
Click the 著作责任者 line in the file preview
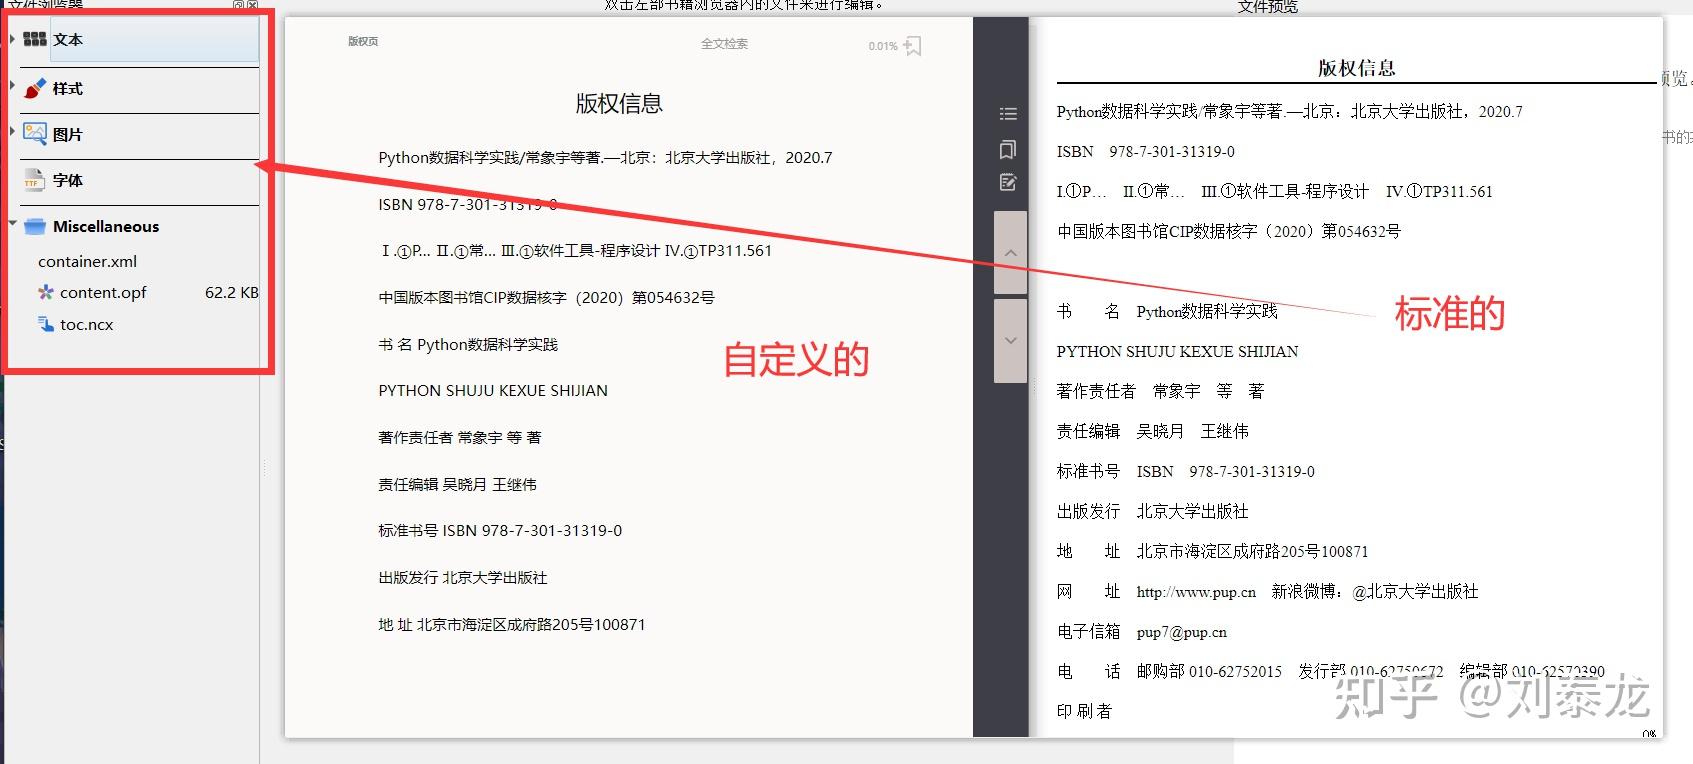(x=1160, y=391)
